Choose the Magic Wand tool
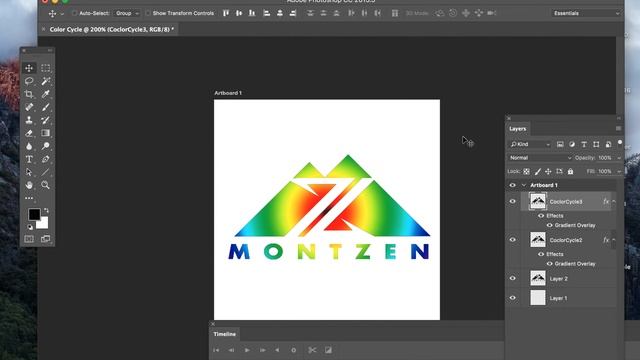This screenshot has width=640, height=360. [x=45, y=81]
